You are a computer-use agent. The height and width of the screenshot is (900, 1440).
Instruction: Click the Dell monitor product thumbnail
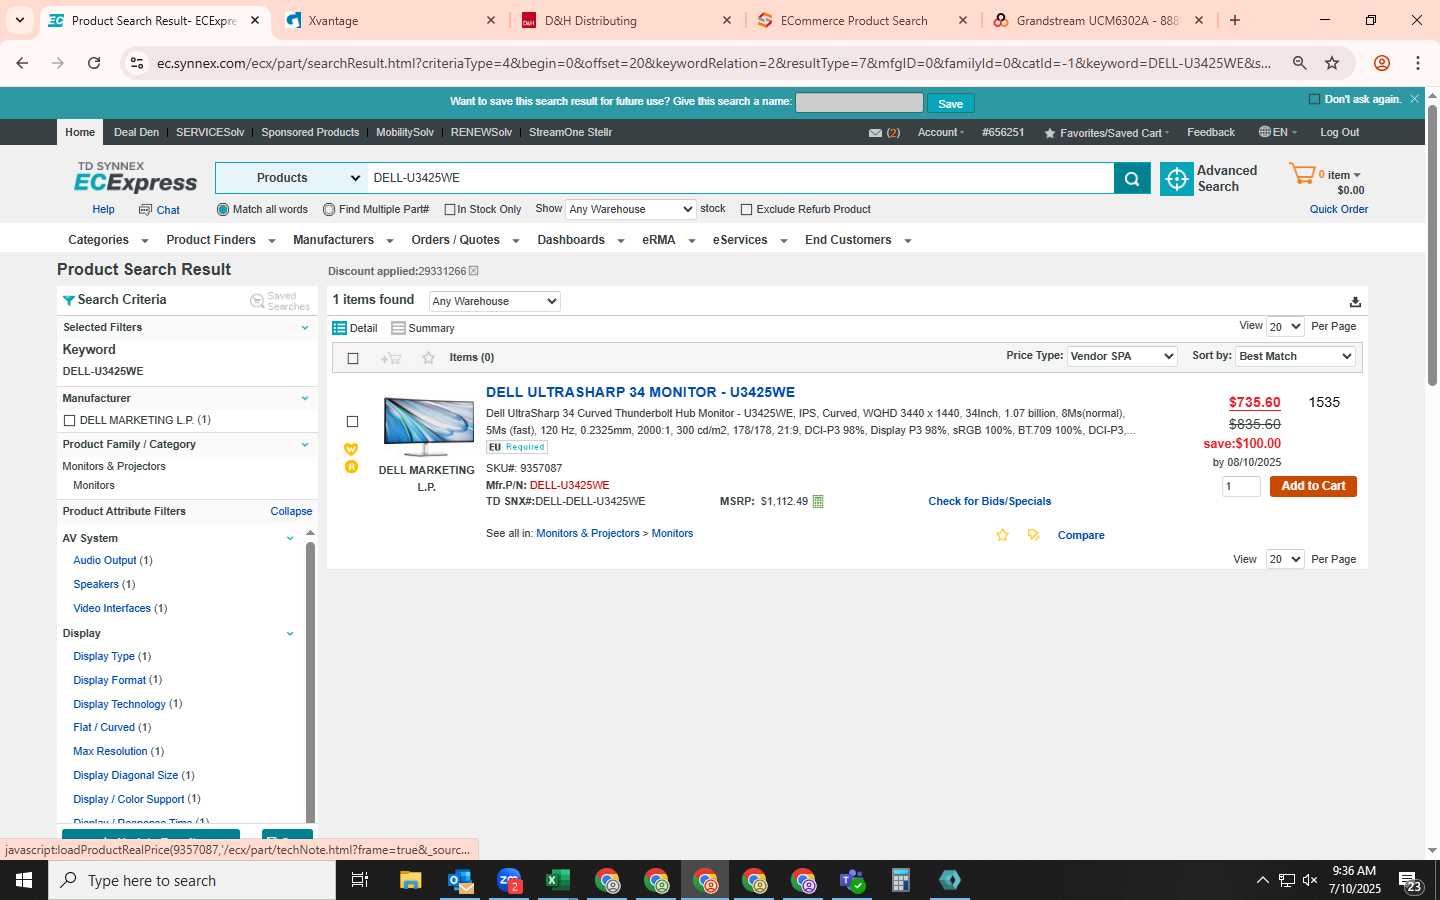pos(429,426)
